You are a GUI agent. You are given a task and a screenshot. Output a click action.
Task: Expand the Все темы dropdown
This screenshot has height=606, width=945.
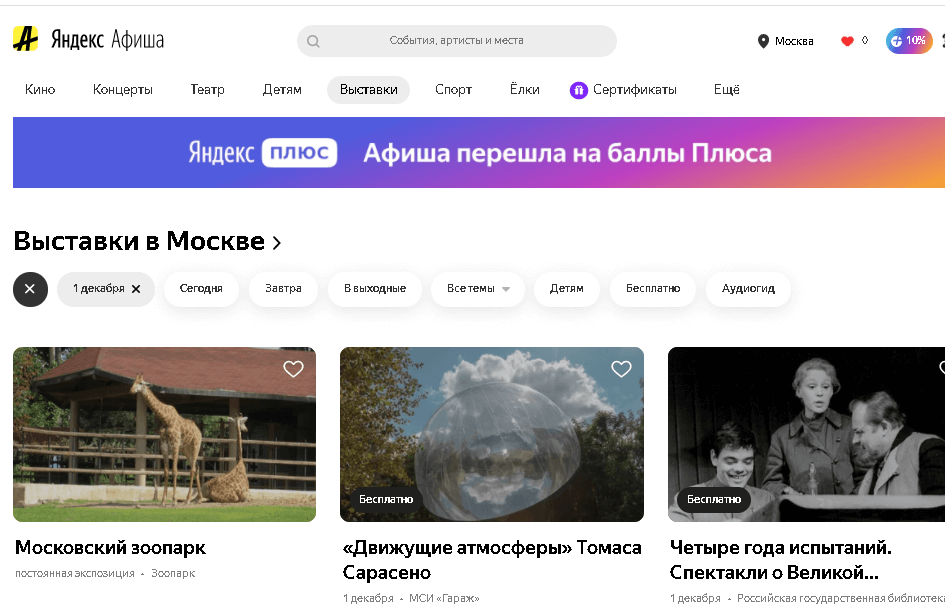tap(478, 289)
